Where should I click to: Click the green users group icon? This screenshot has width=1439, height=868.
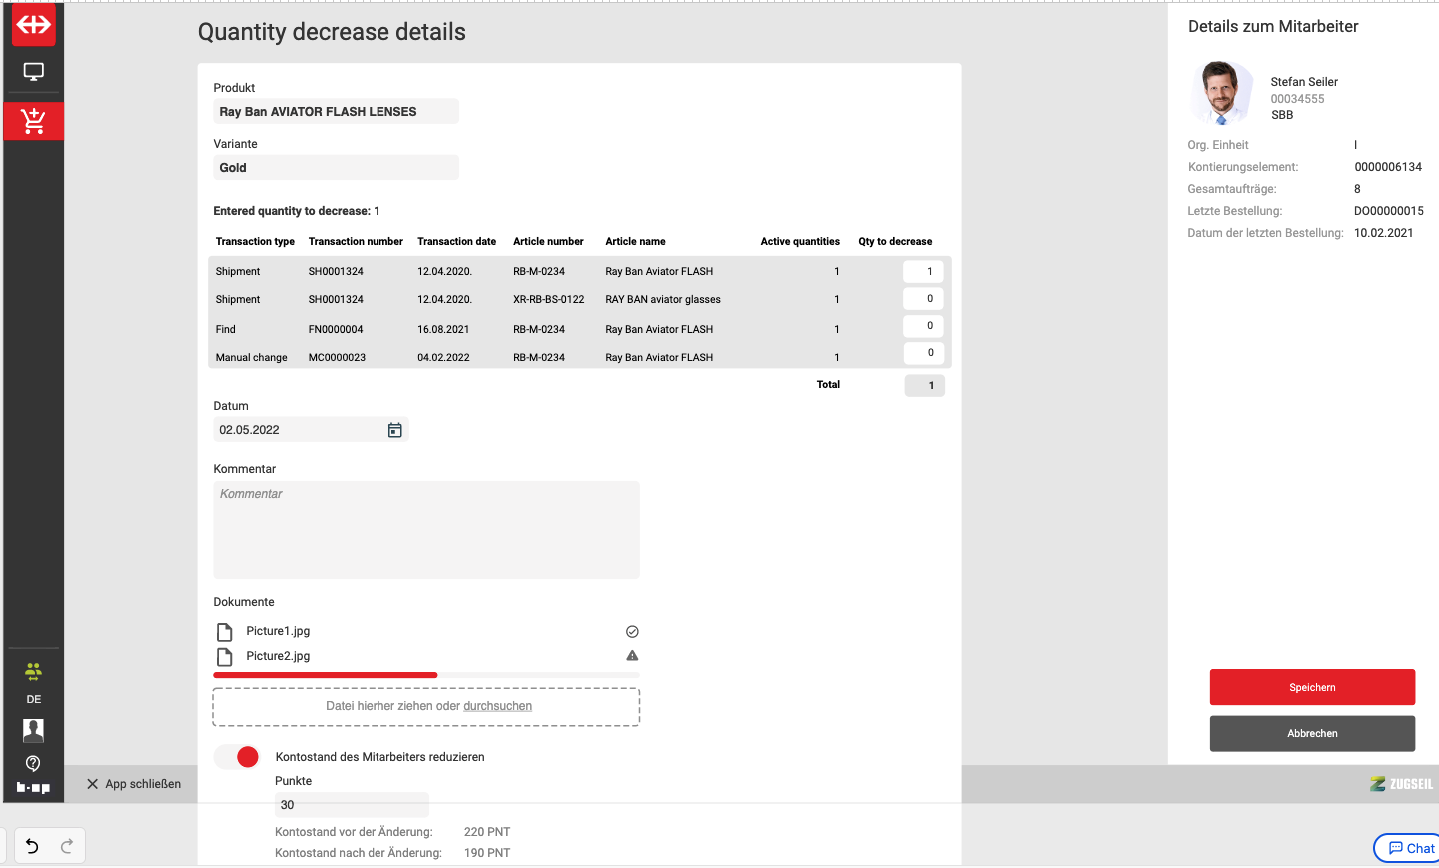34,671
